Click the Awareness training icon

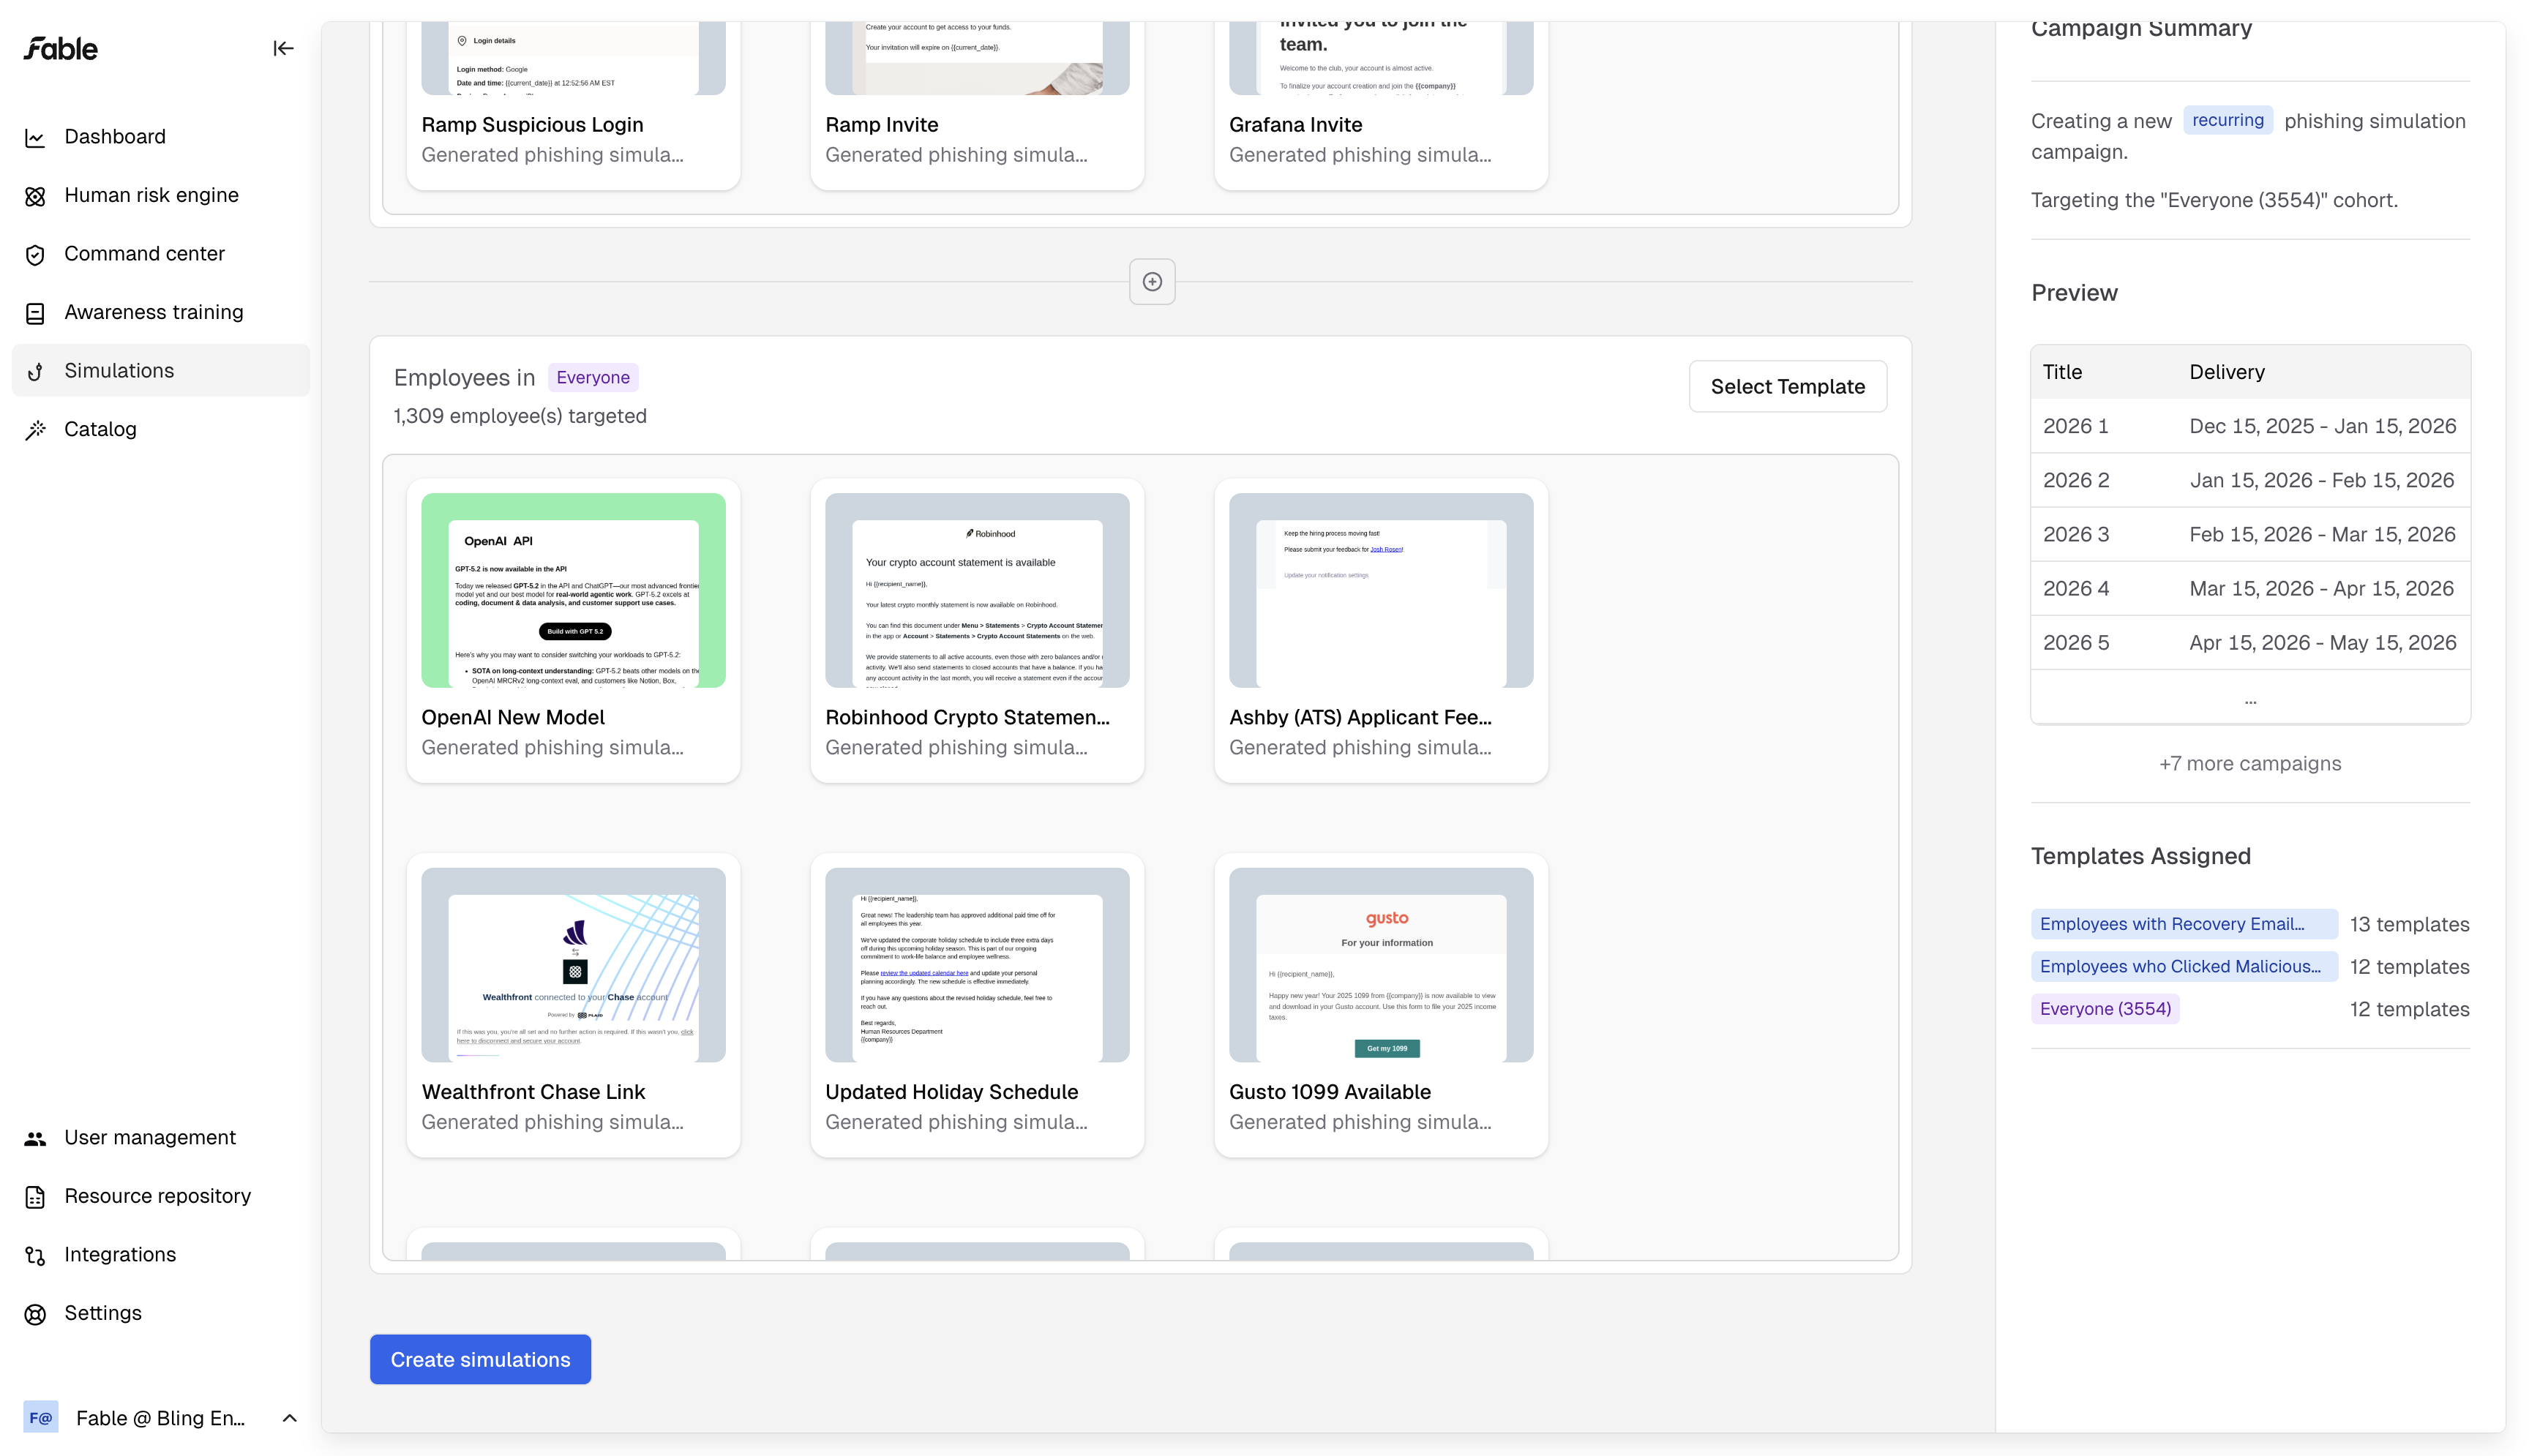coord(35,313)
